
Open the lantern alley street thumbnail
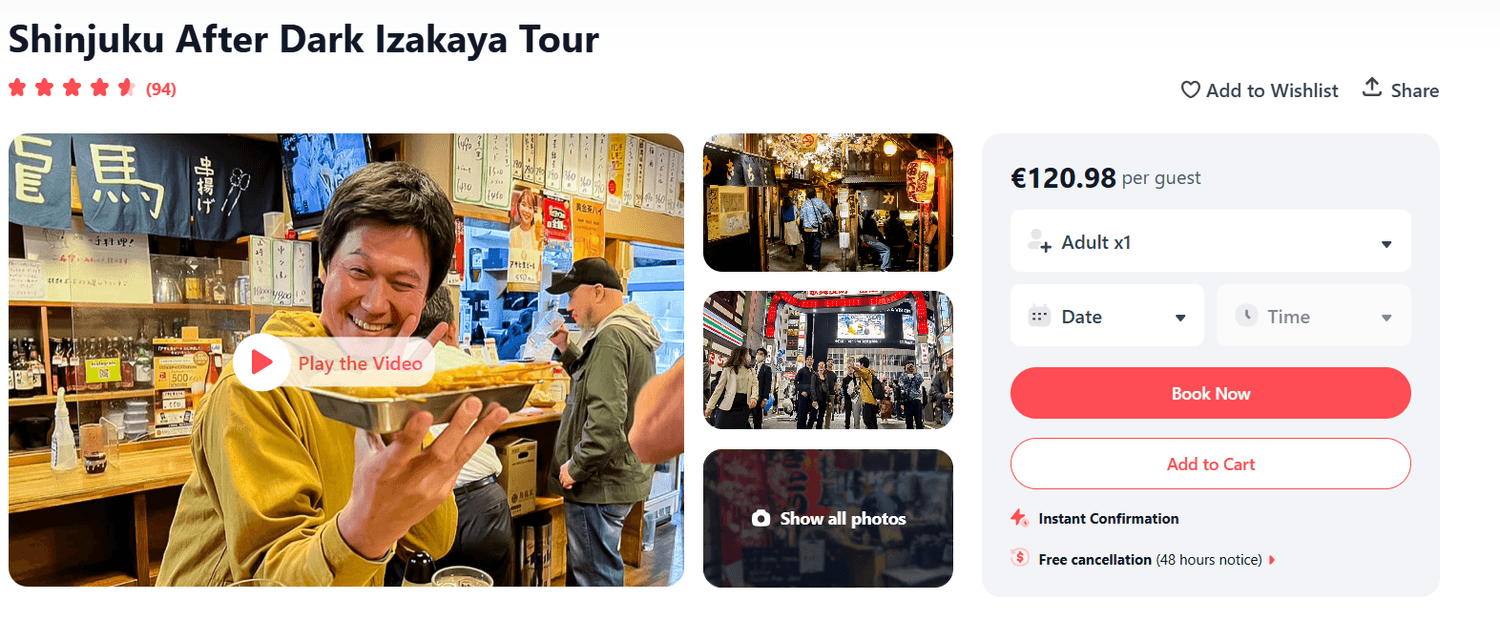(828, 202)
